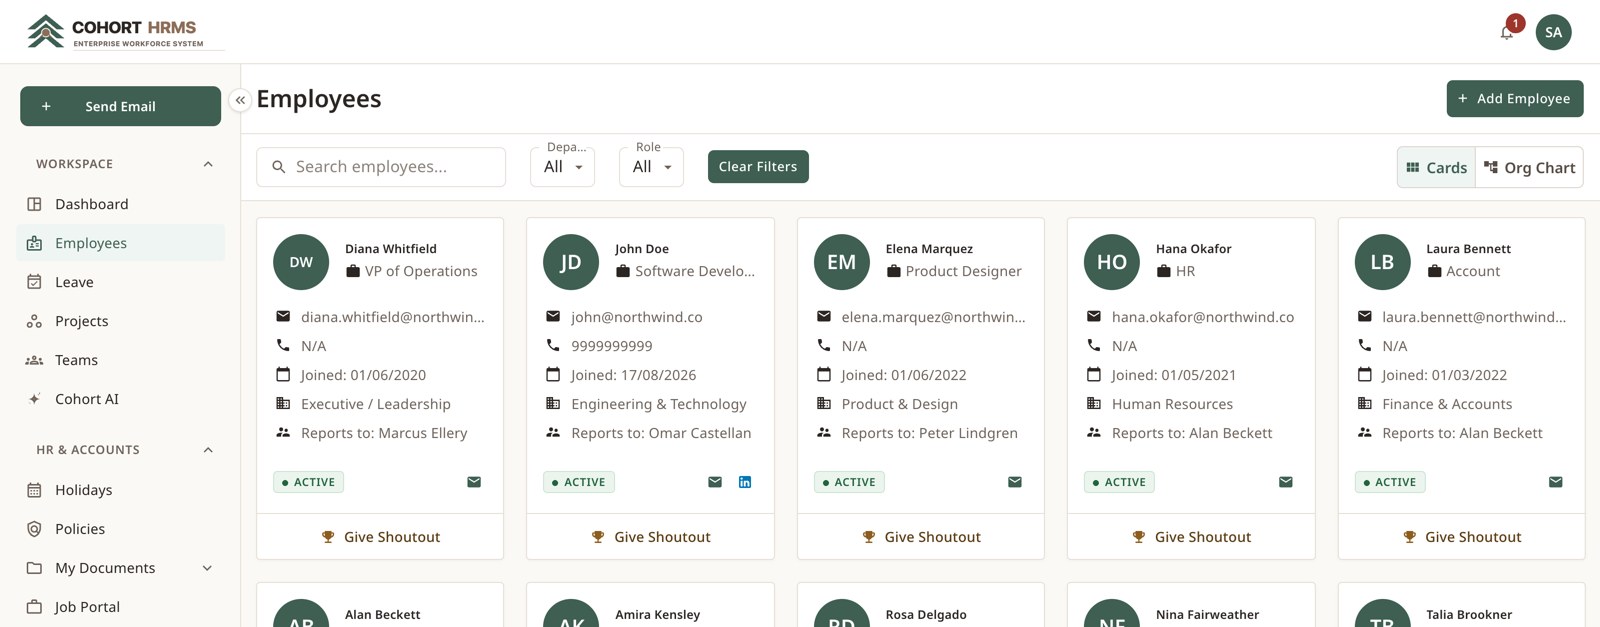Open the SA user avatar menu

[1553, 32]
